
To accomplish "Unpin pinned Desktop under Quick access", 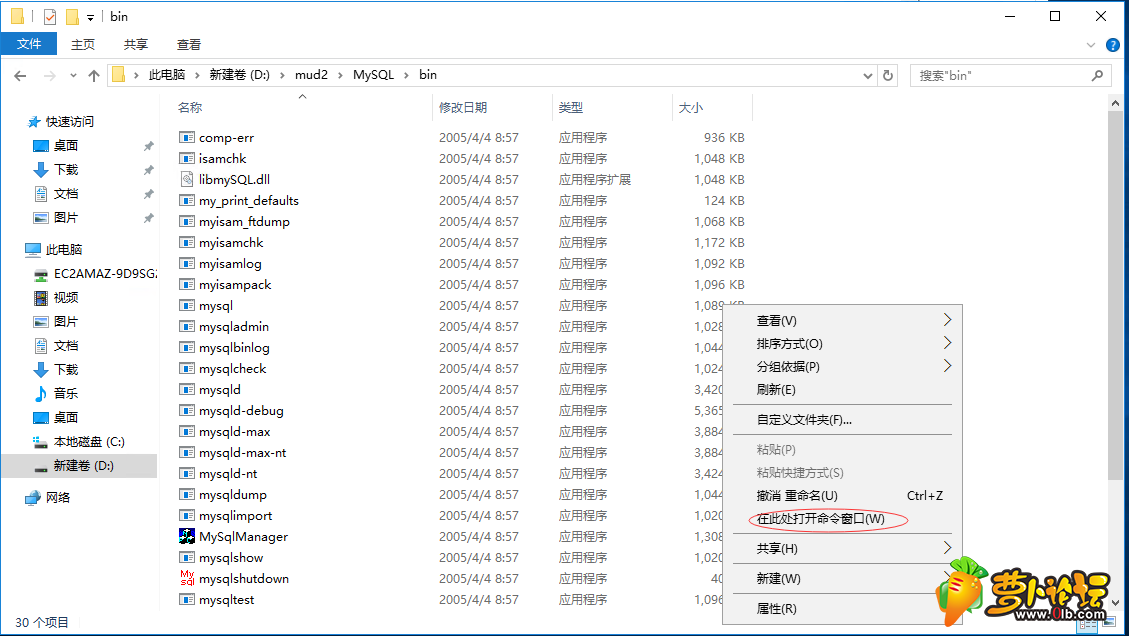I will click(x=148, y=146).
